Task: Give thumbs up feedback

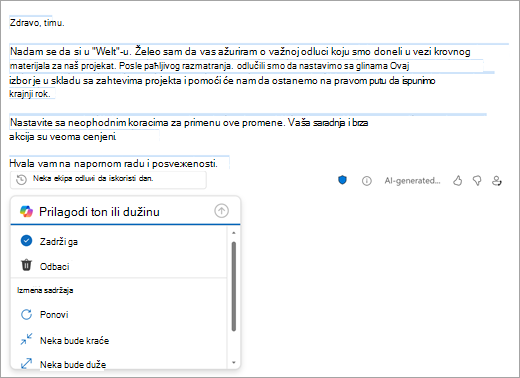Action: click(458, 181)
